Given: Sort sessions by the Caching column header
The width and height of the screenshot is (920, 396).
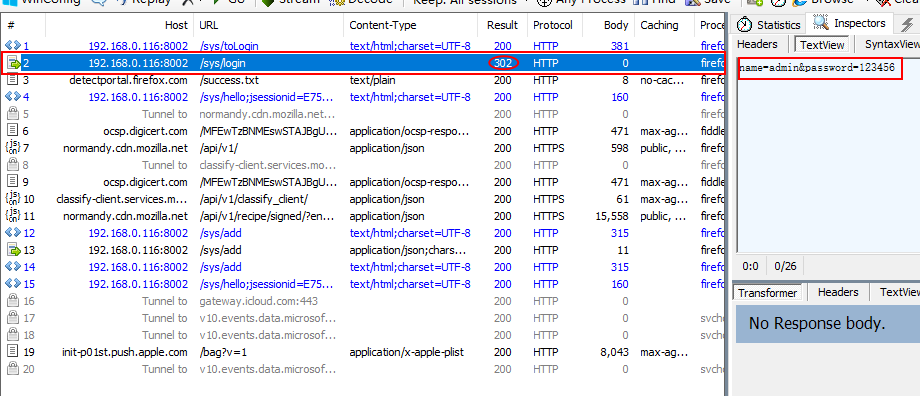Looking at the screenshot, I should (x=665, y=25).
